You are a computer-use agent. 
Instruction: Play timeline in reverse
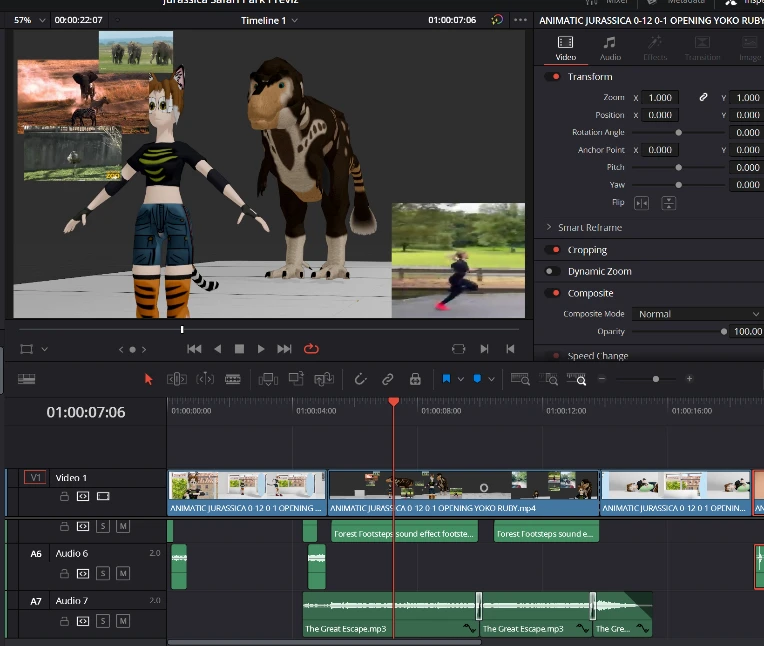point(218,349)
